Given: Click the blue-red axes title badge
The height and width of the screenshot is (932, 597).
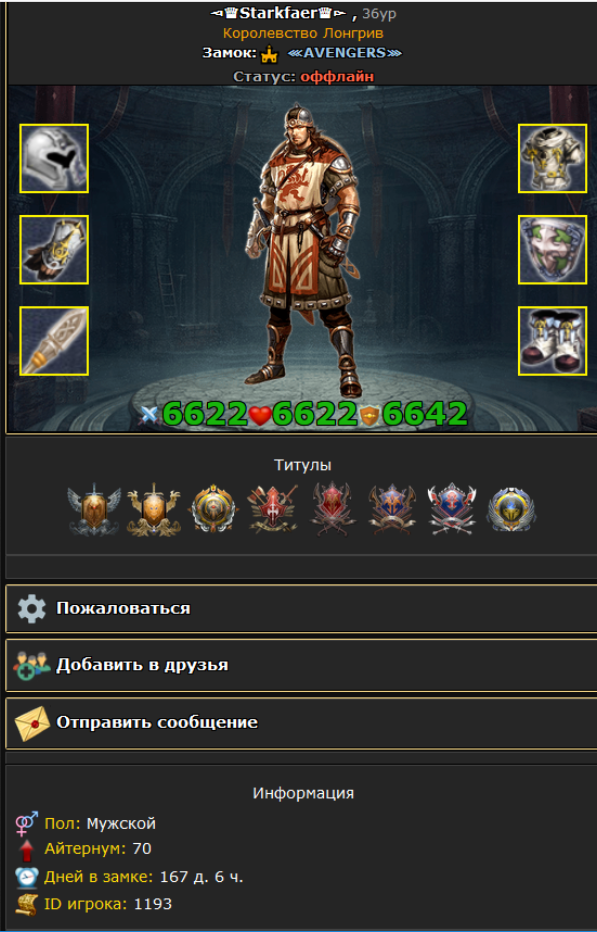Looking at the screenshot, I should point(452,509).
